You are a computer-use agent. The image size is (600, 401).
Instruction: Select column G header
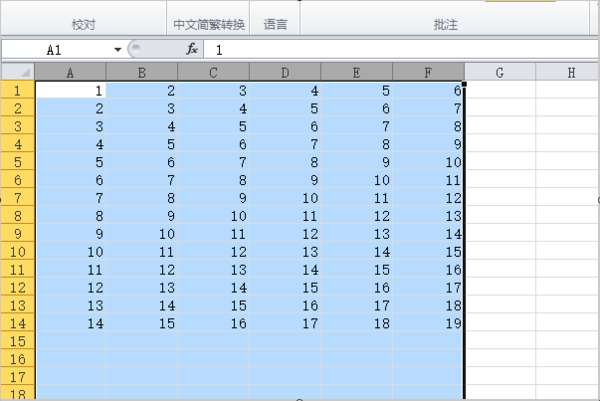(x=500, y=72)
